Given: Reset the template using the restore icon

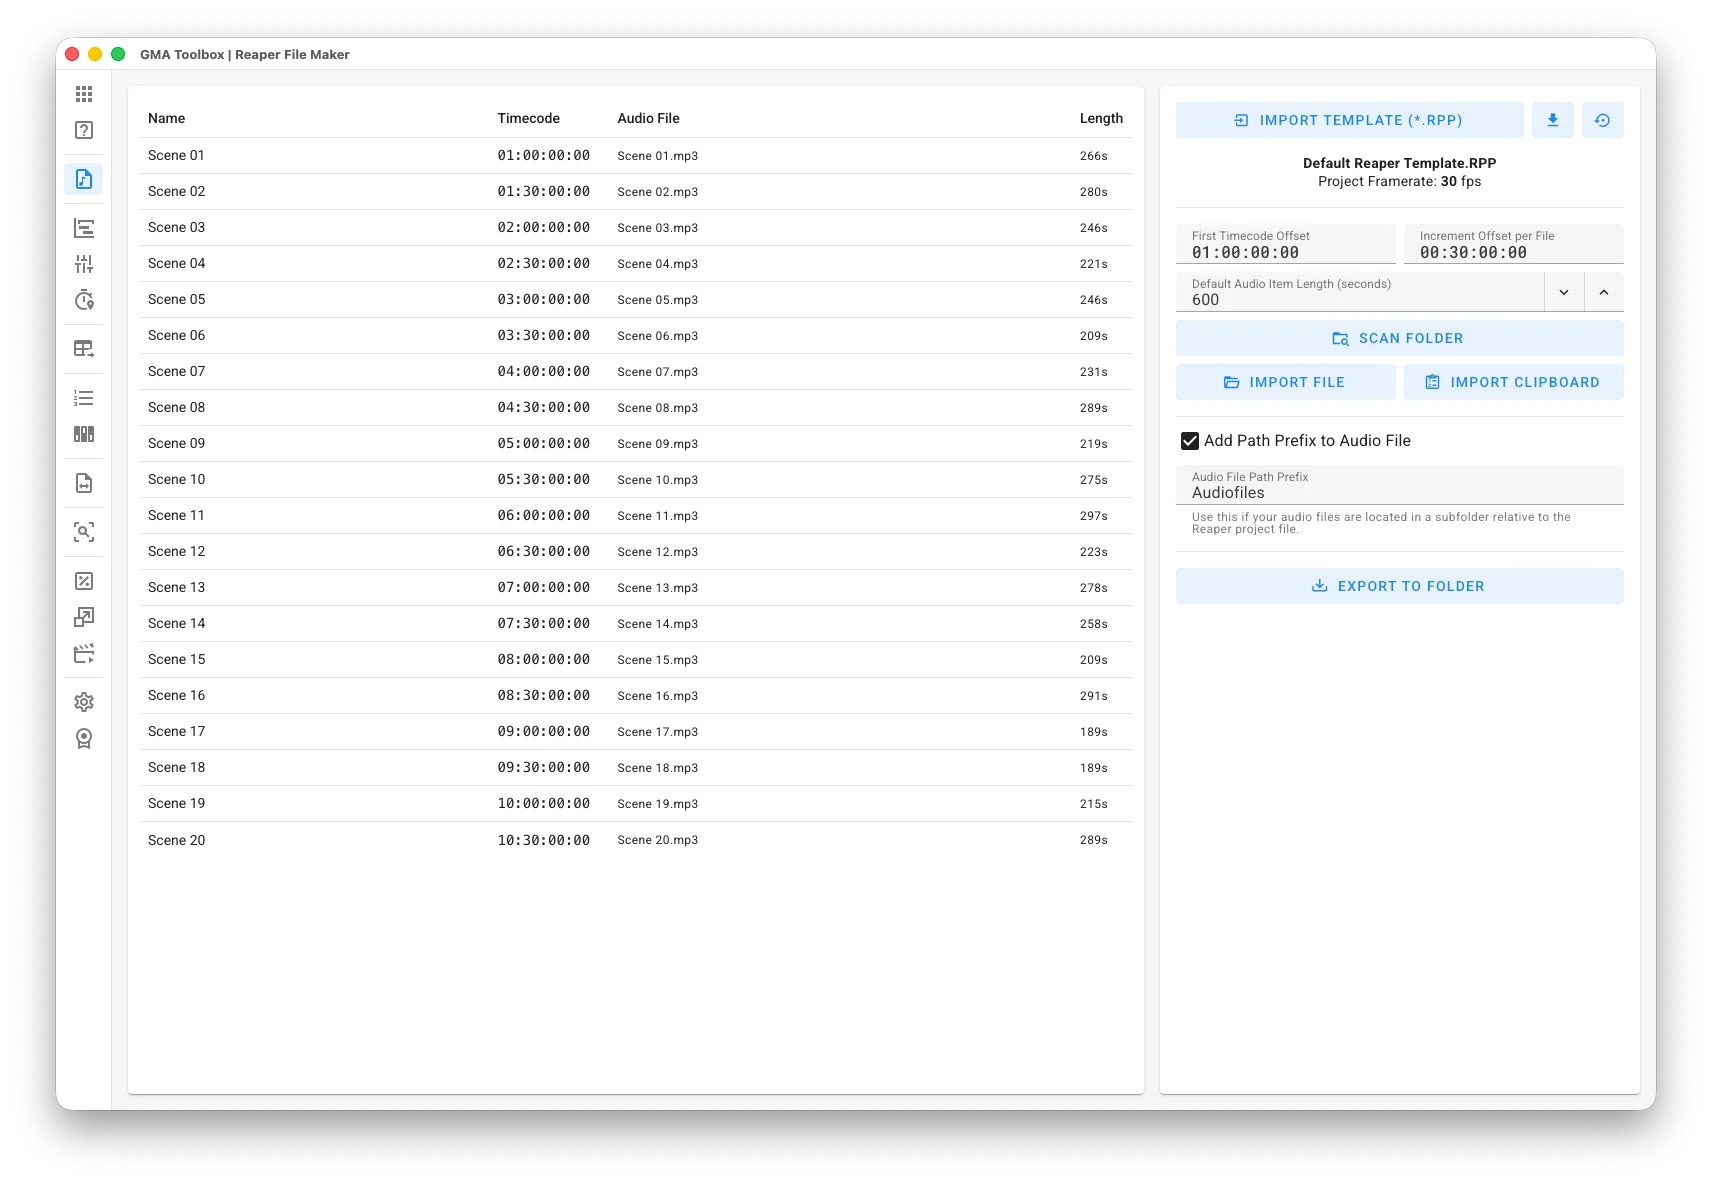Looking at the screenshot, I should (1602, 120).
